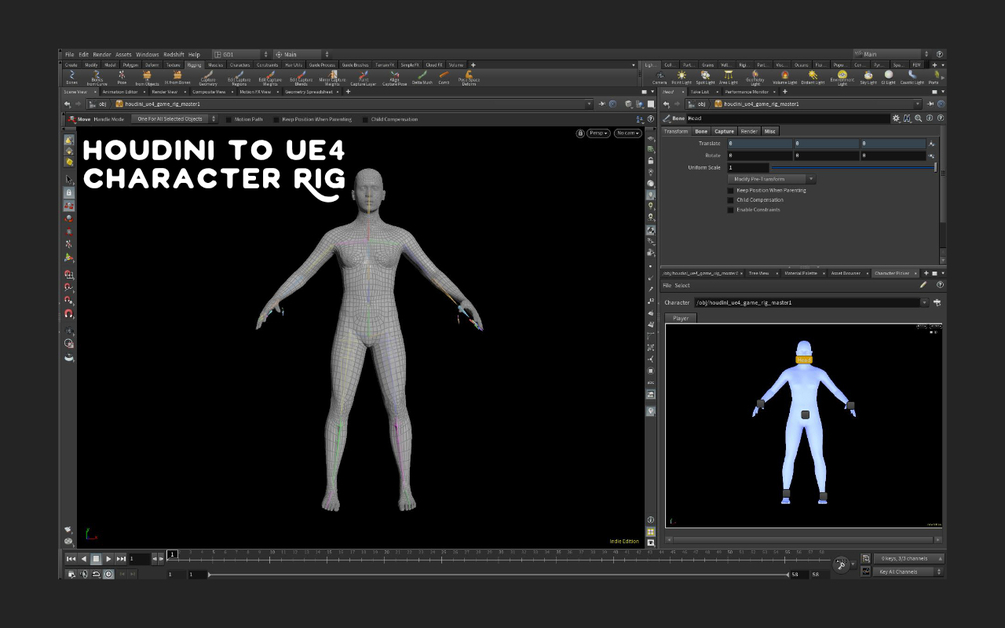Add a Sky Light from shelf
The image size is (1005, 628).
868,78
